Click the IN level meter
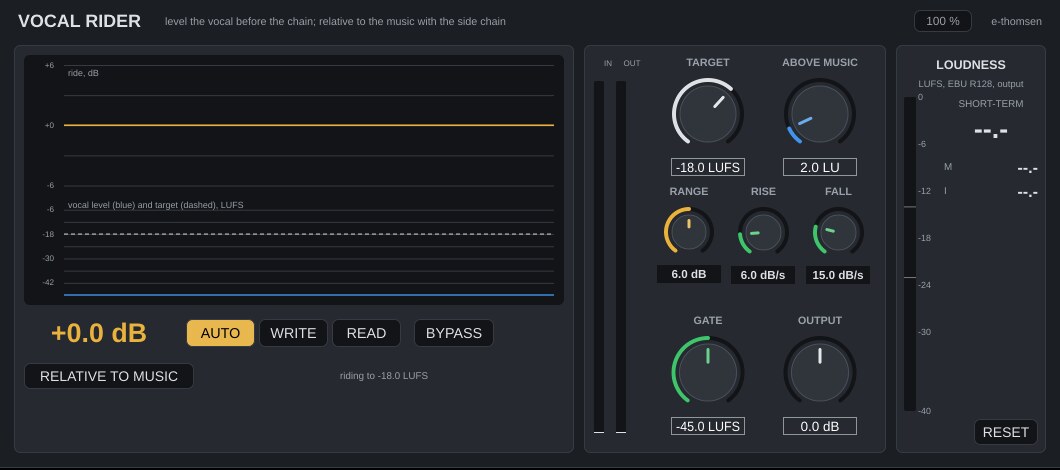This screenshot has width=1060, height=470. pyautogui.click(x=599, y=257)
